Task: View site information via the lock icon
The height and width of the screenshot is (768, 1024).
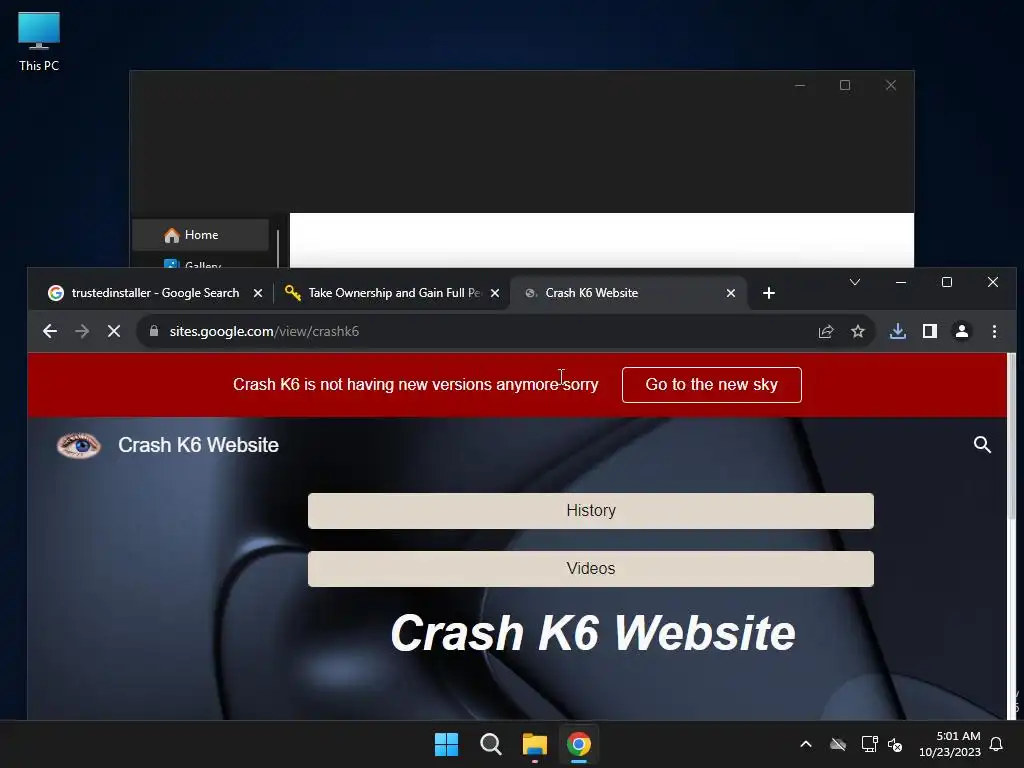Action: coord(153,331)
